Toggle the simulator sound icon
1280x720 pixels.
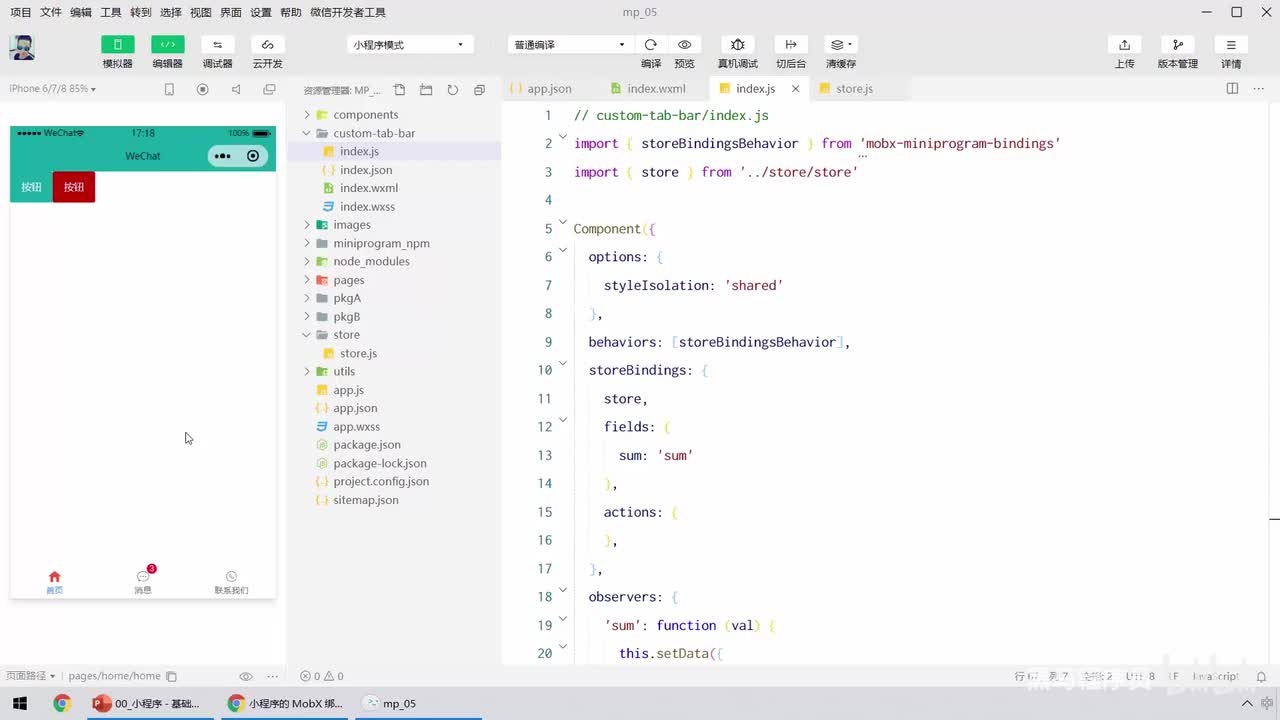[236, 89]
